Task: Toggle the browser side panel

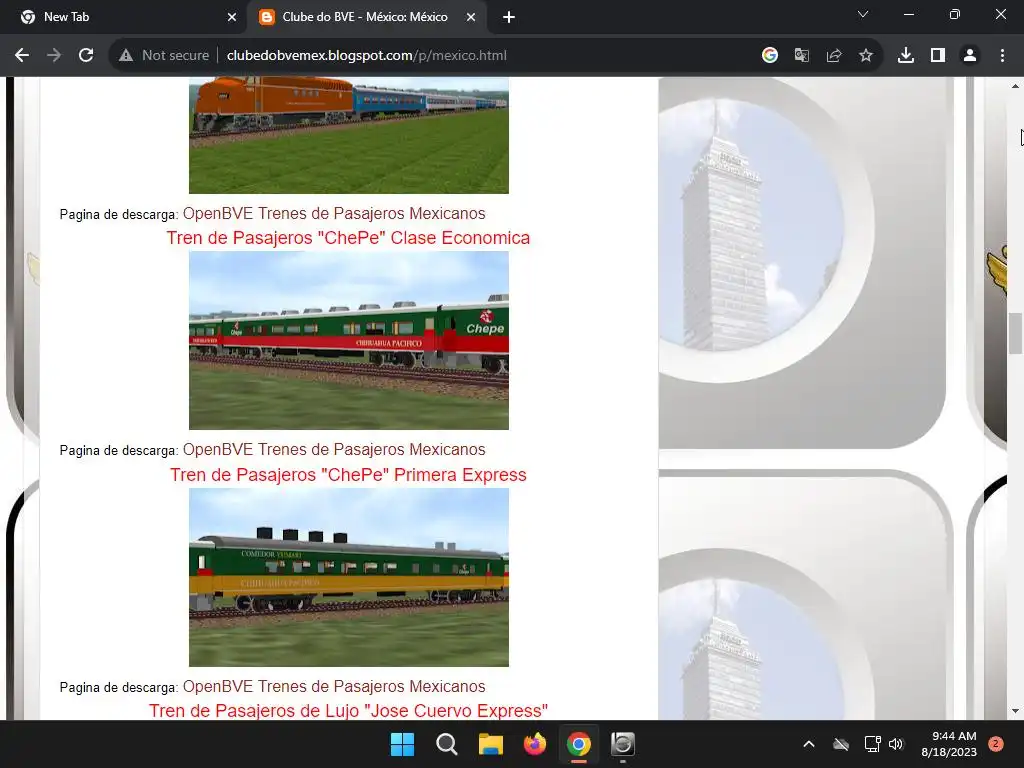Action: [x=938, y=56]
